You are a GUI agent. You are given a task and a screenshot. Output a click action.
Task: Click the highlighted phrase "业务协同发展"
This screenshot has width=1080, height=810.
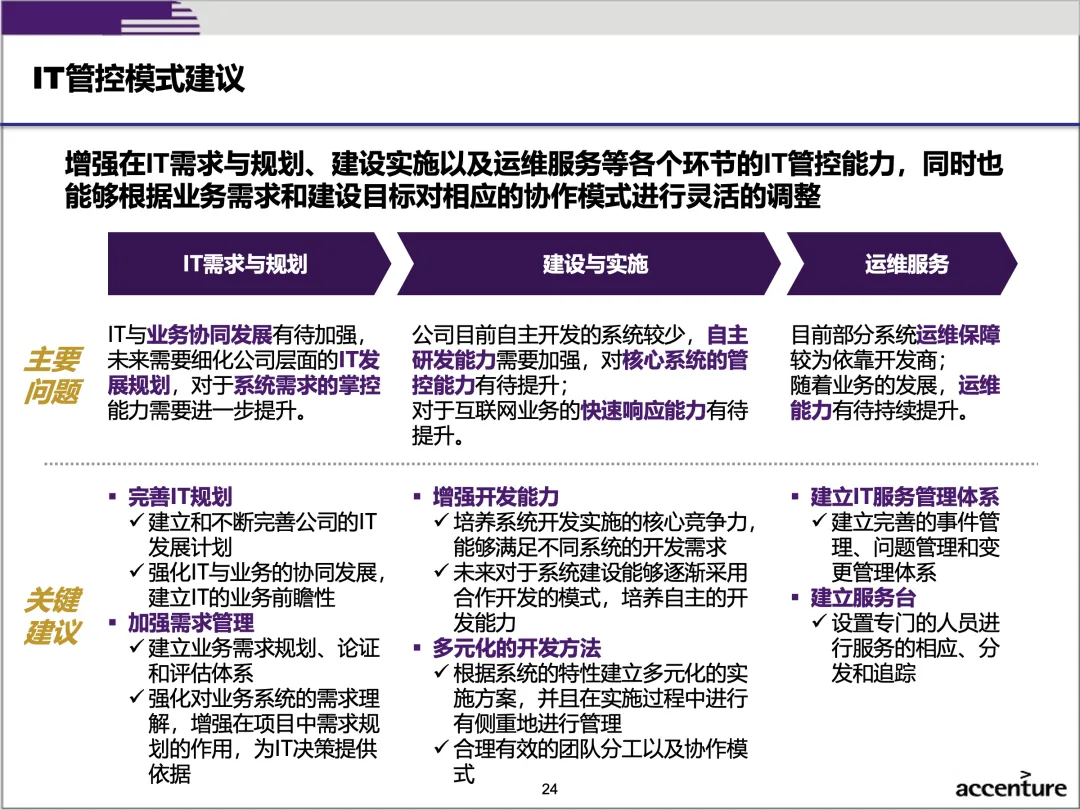pos(209,335)
